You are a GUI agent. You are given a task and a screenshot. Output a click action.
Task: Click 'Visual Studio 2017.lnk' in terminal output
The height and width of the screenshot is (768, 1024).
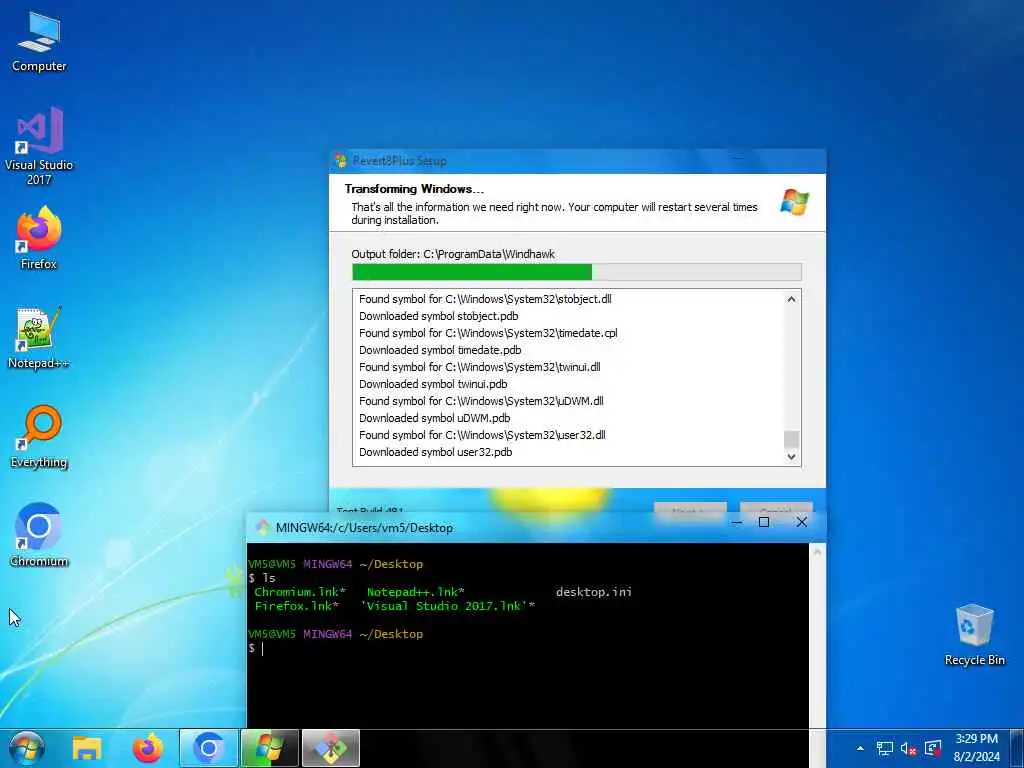[x=447, y=606]
